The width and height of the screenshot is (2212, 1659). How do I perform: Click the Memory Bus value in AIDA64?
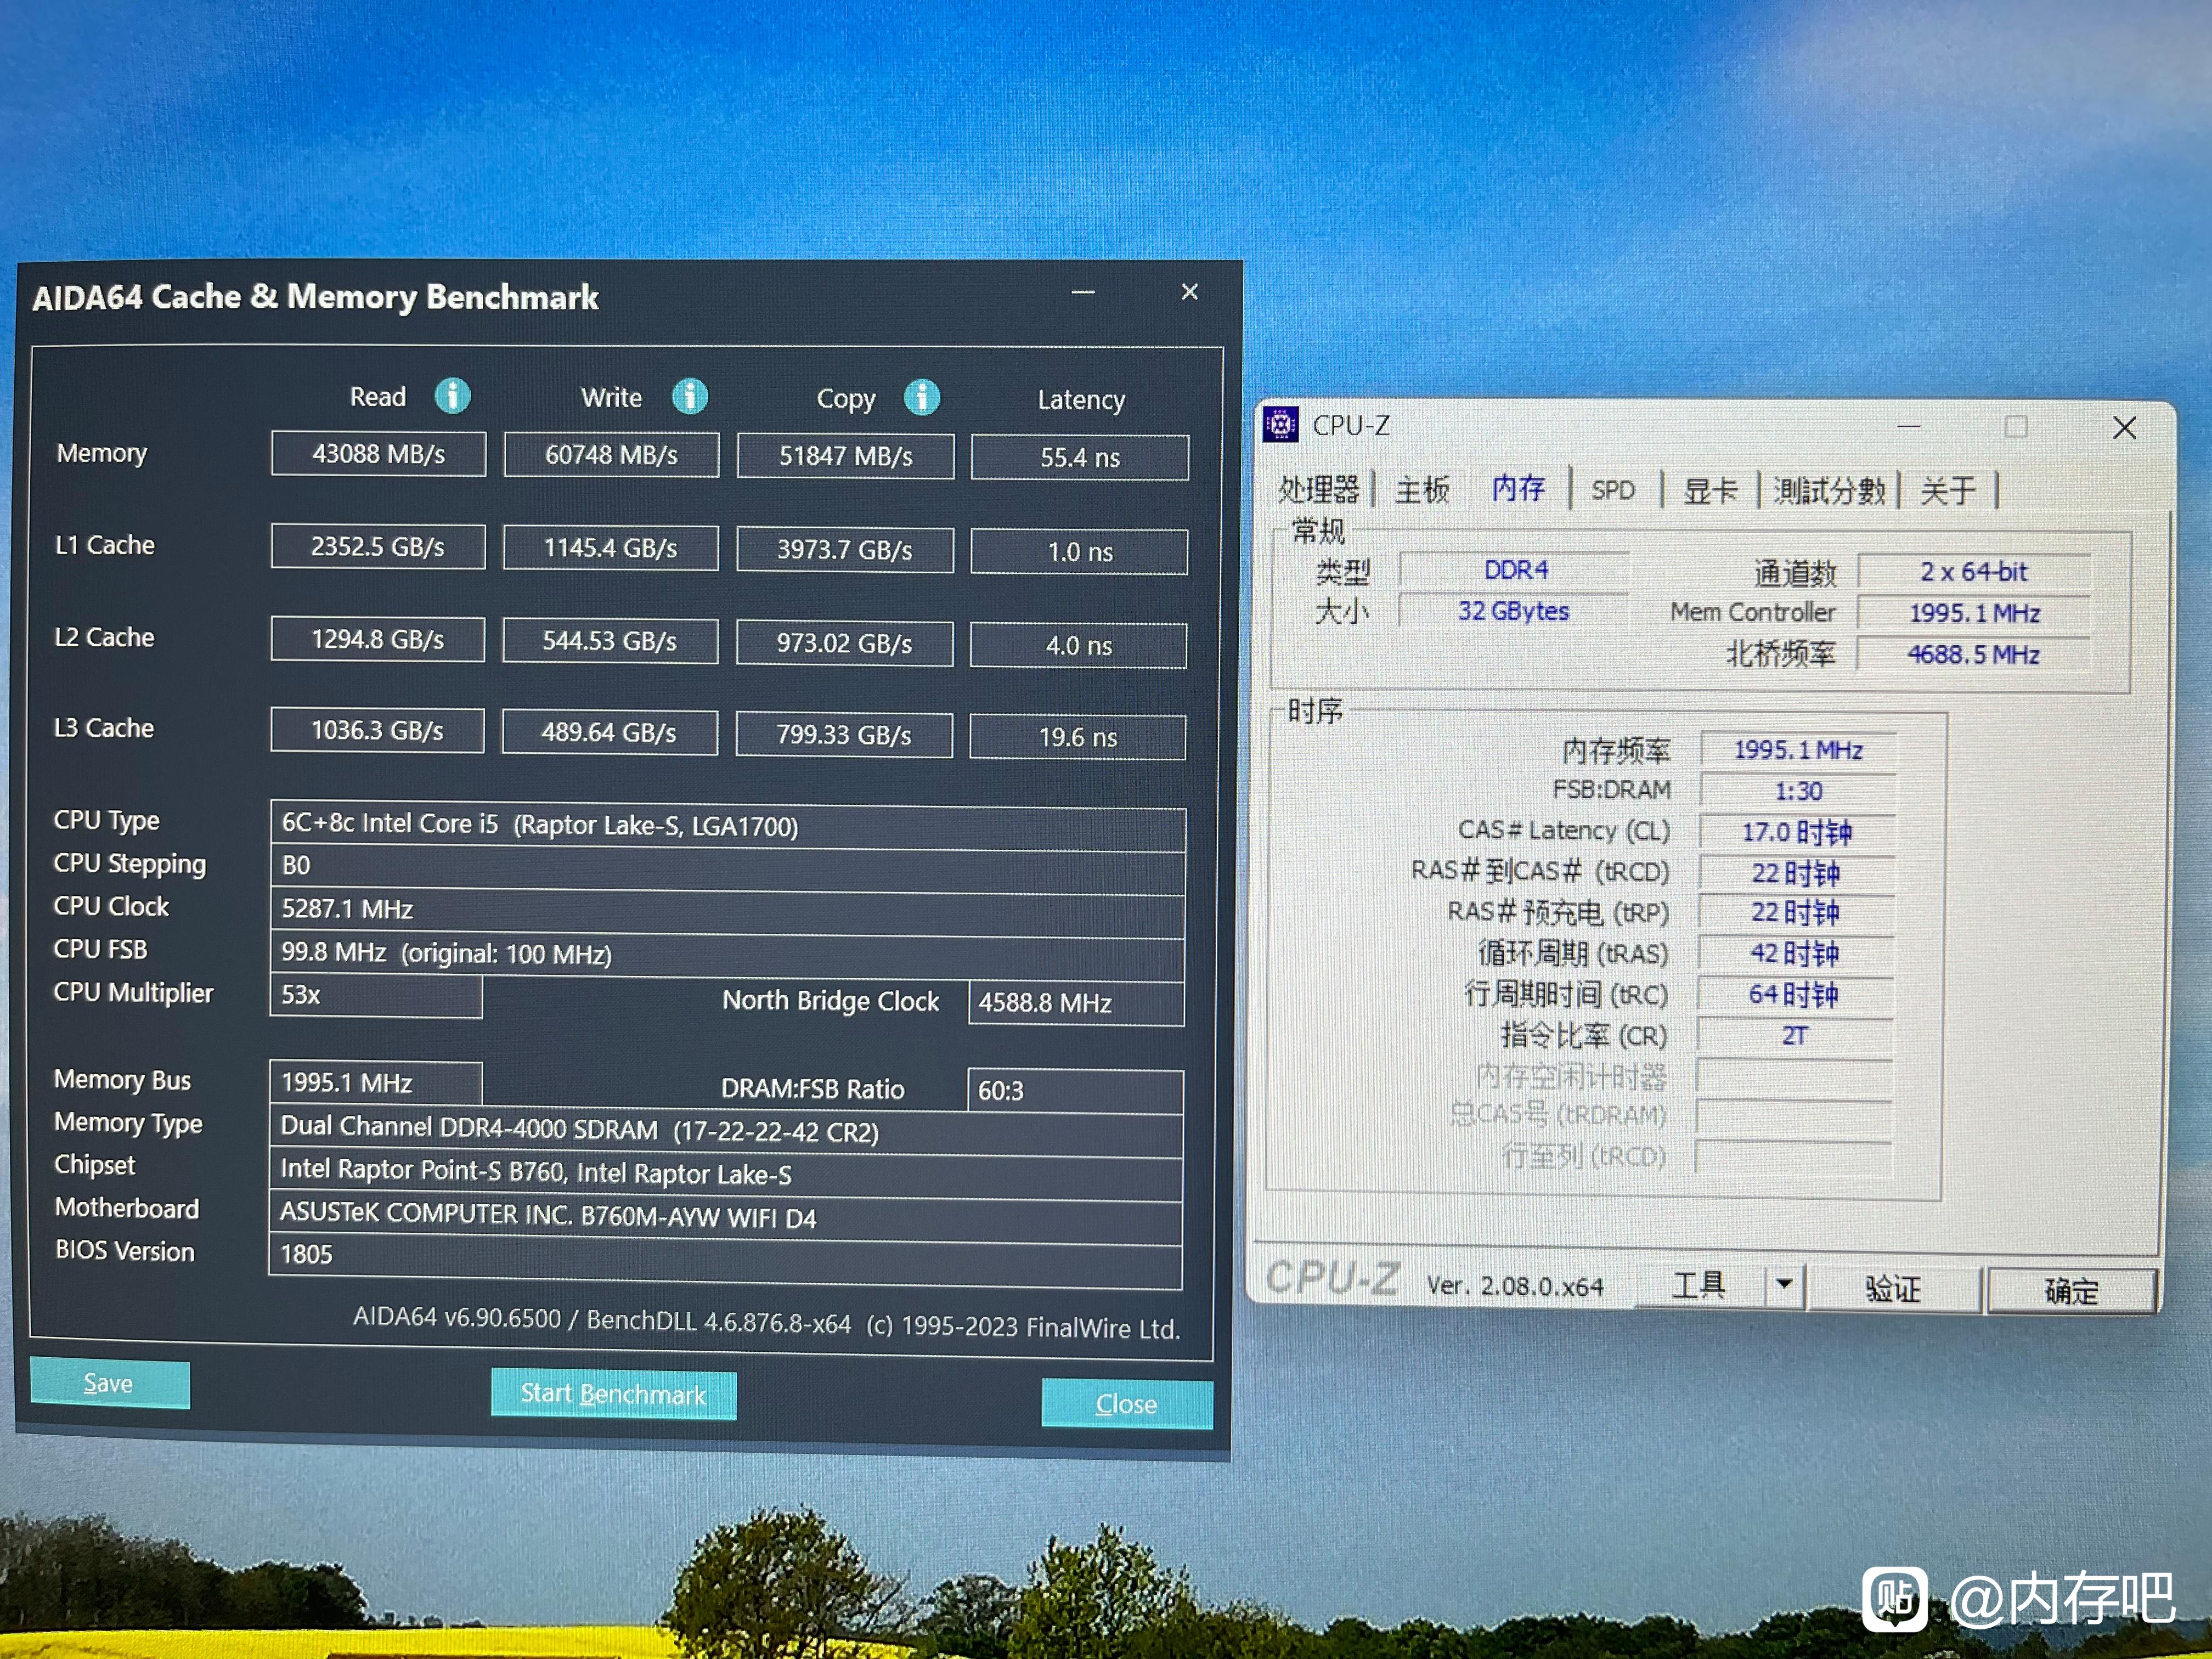click(x=376, y=1083)
